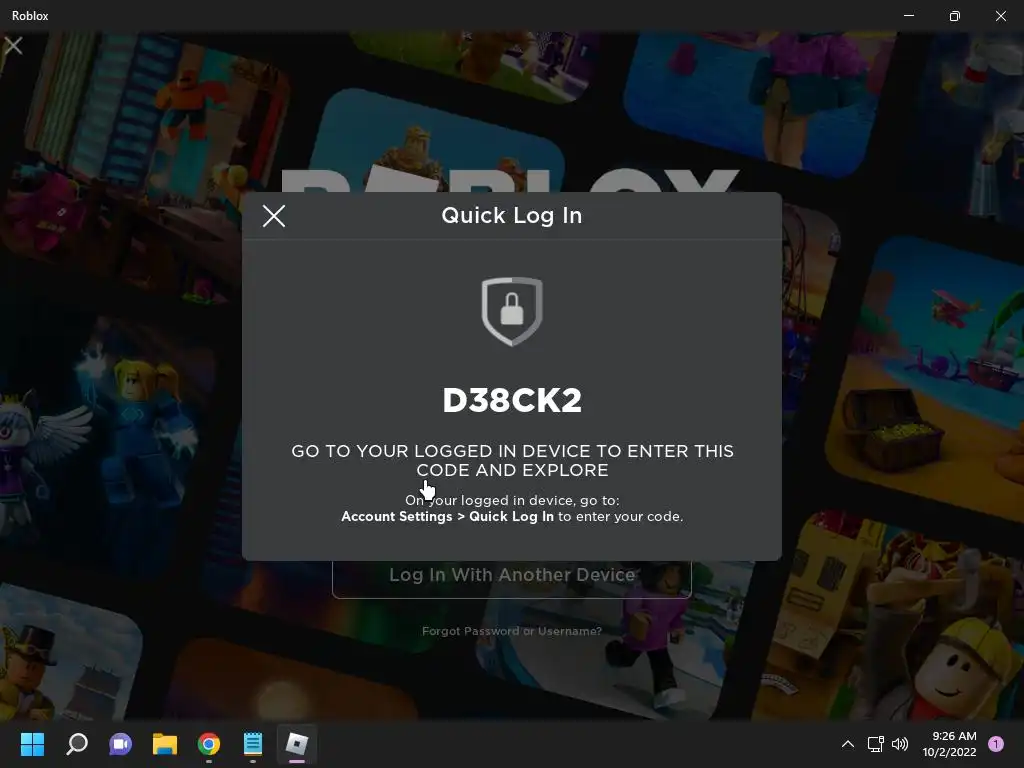Image resolution: width=1024 pixels, height=768 pixels.
Task: Close the login screen with the top-left X
Action: pos(13,45)
